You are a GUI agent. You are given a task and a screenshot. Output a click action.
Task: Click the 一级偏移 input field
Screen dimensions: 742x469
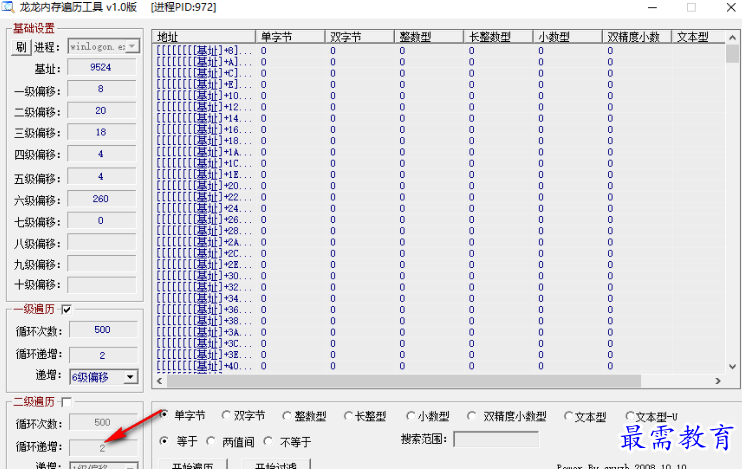[x=101, y=89]
